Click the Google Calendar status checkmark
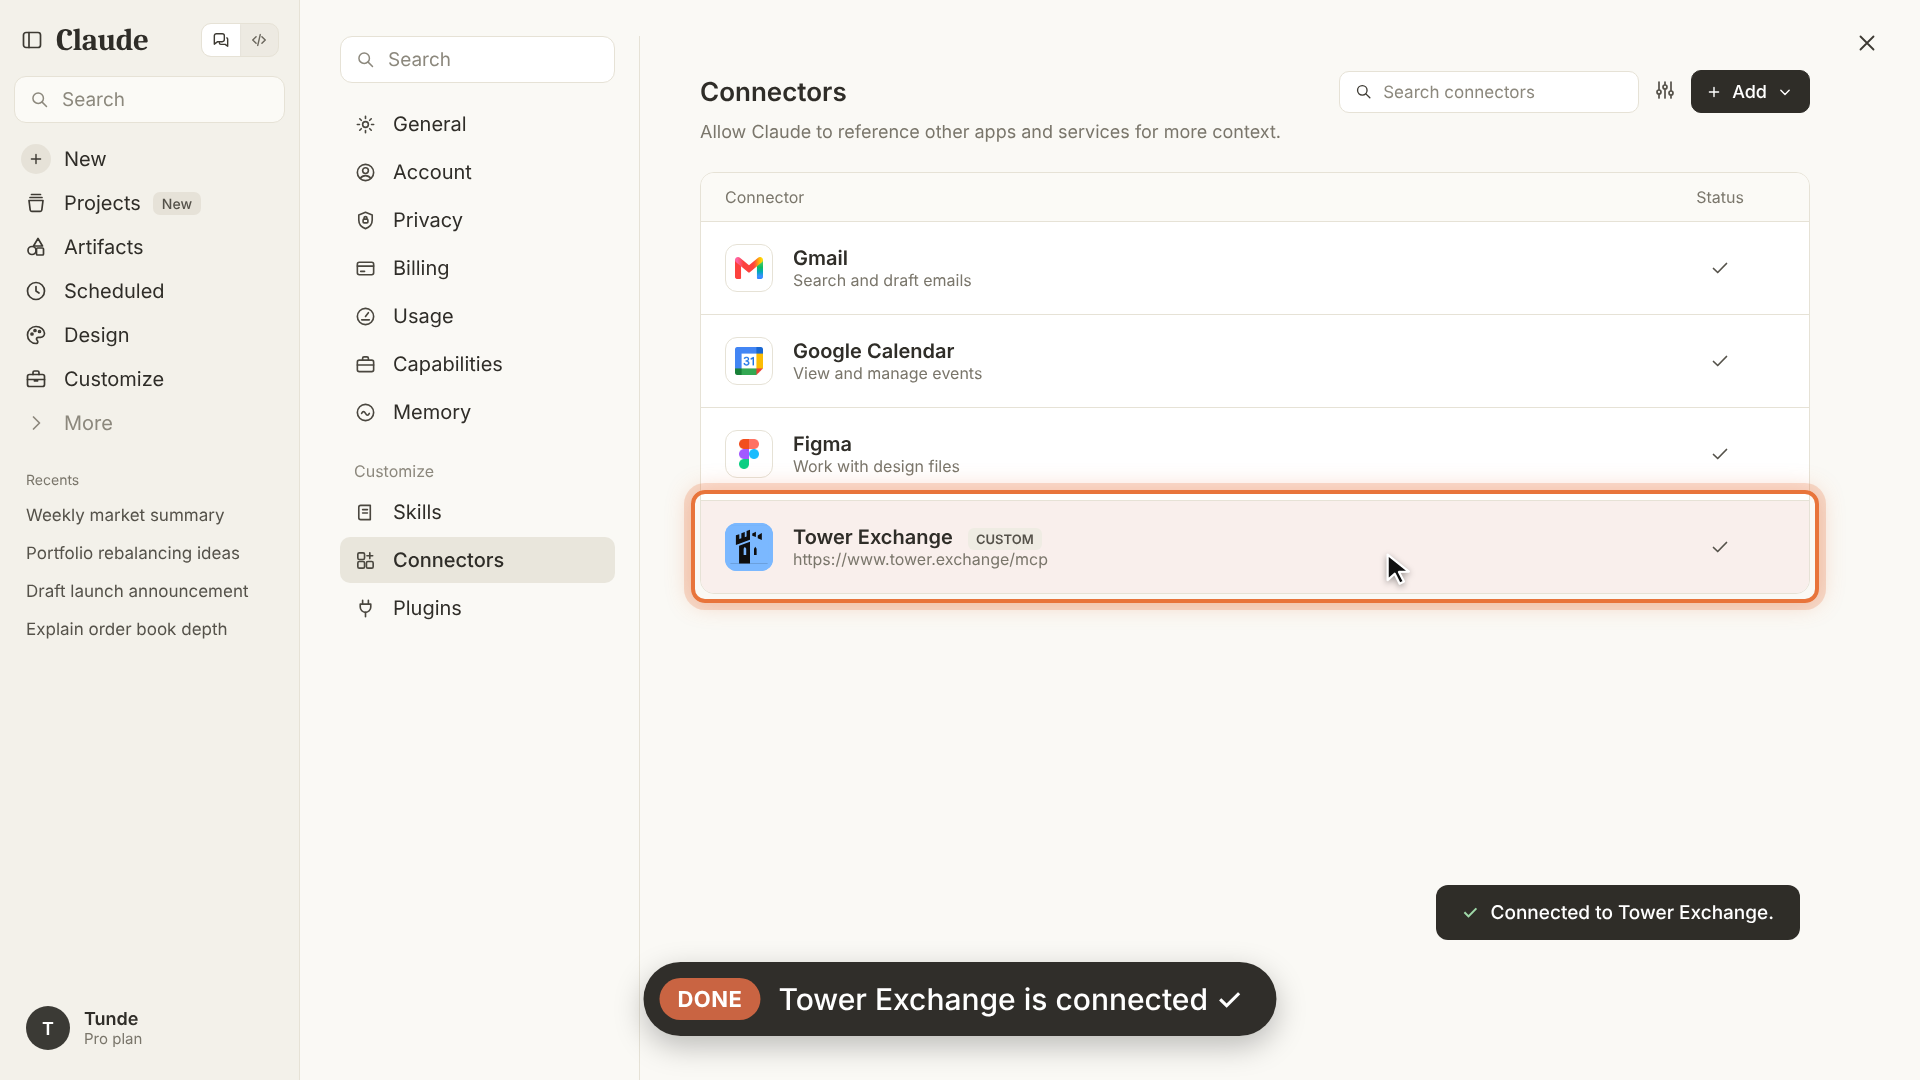Screen dimensions: 1920x1080 pyautogui.click(x=1720, y=361)
